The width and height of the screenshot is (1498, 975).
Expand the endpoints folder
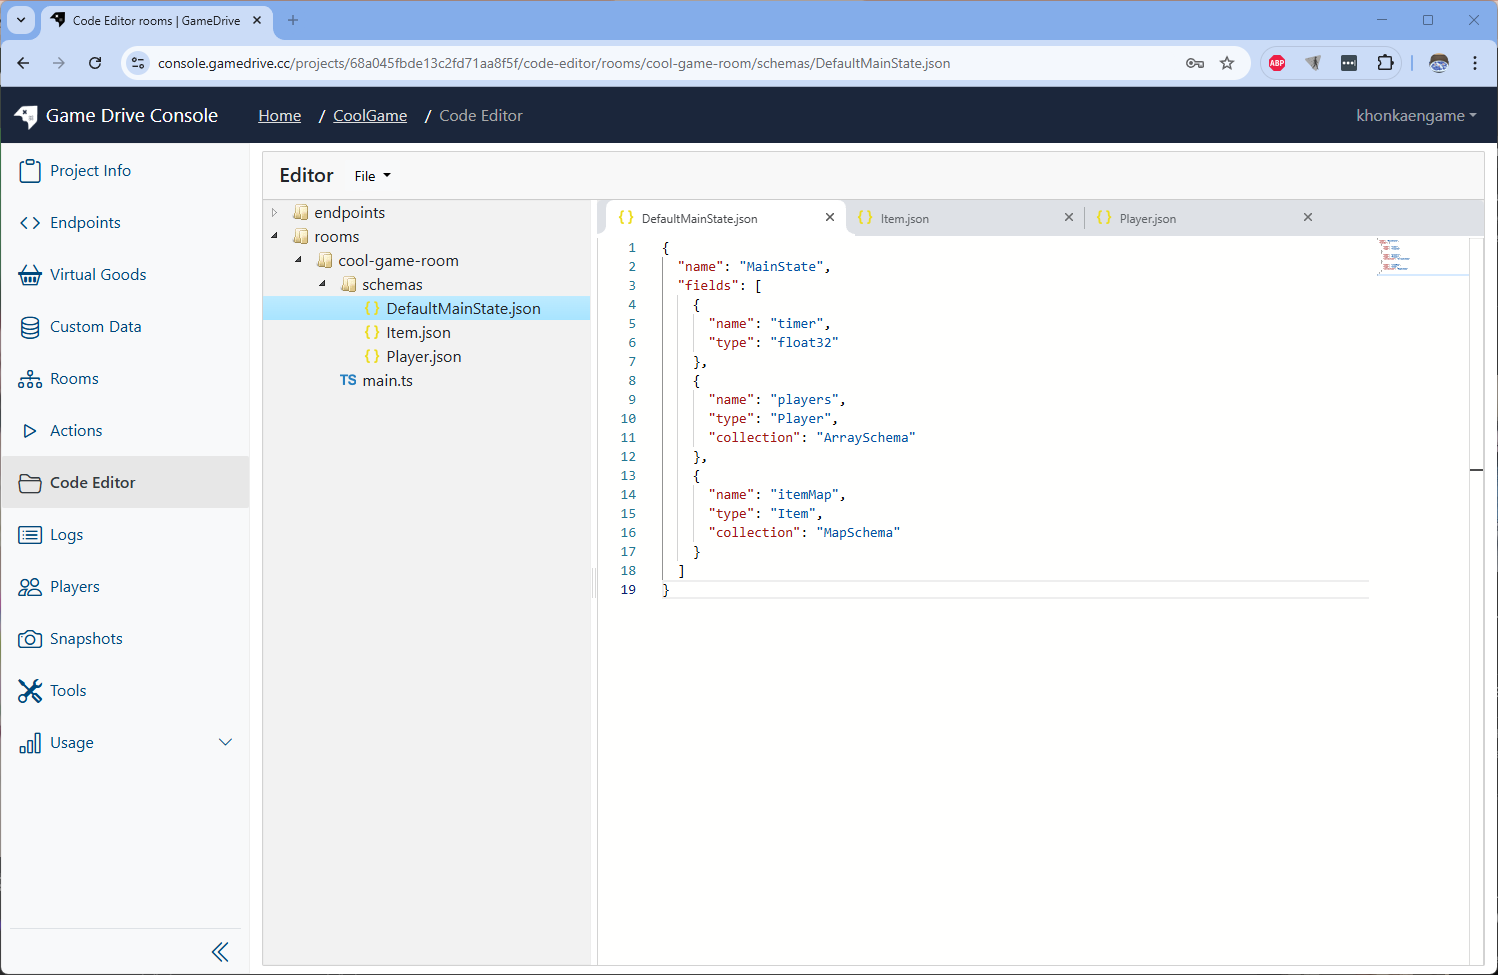273,212
